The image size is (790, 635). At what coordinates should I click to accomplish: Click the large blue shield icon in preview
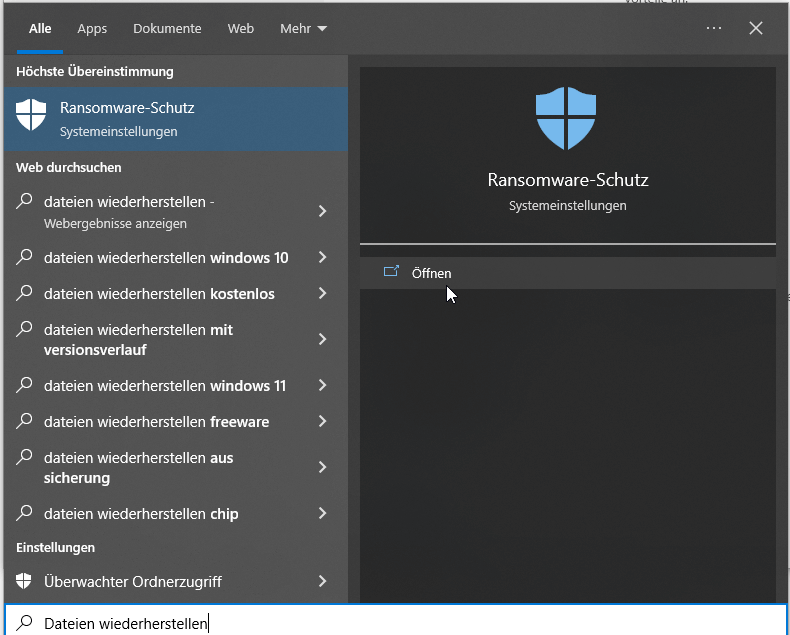[566, 118]
